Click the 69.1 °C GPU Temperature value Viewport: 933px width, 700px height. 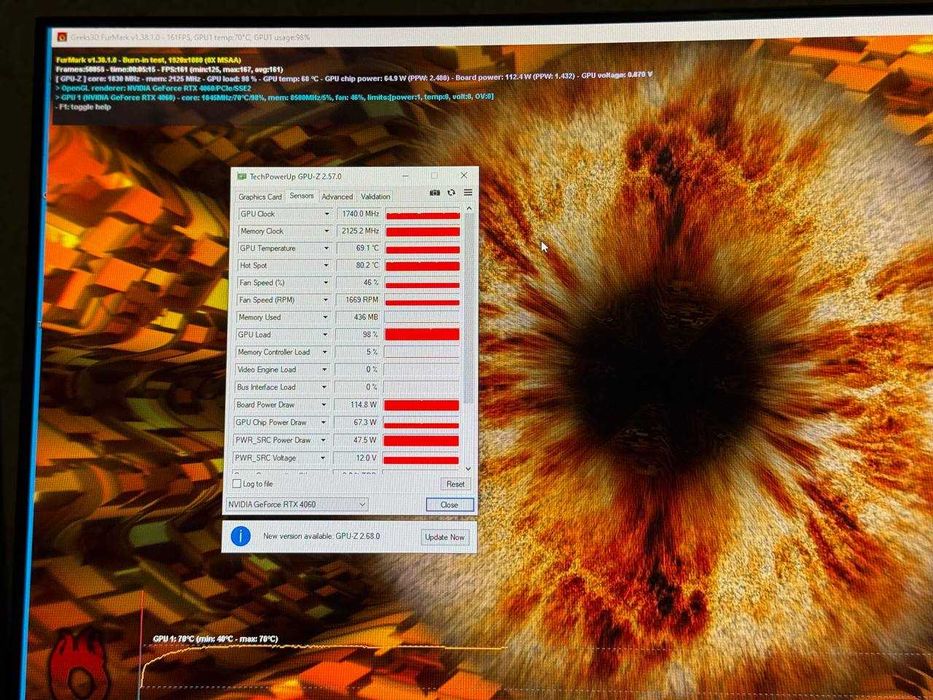[x=359, y=248]
